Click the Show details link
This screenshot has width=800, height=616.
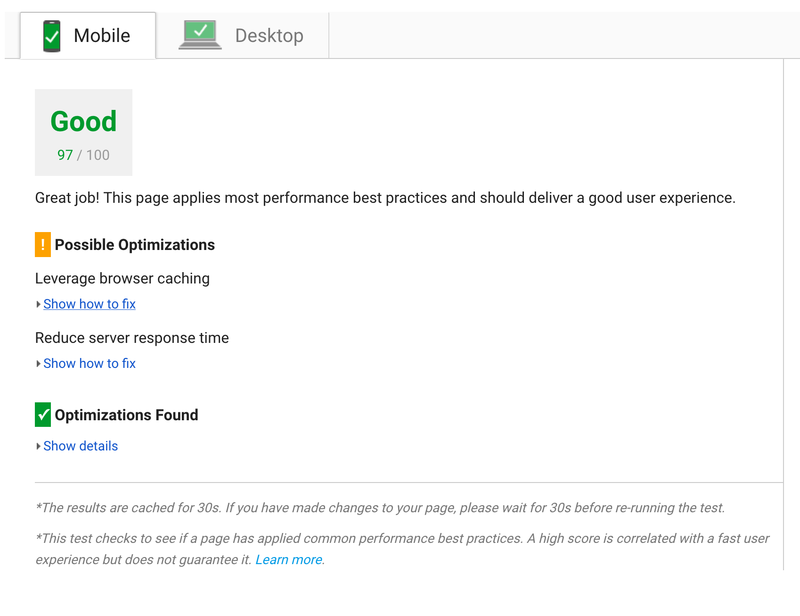click(81, 446)
